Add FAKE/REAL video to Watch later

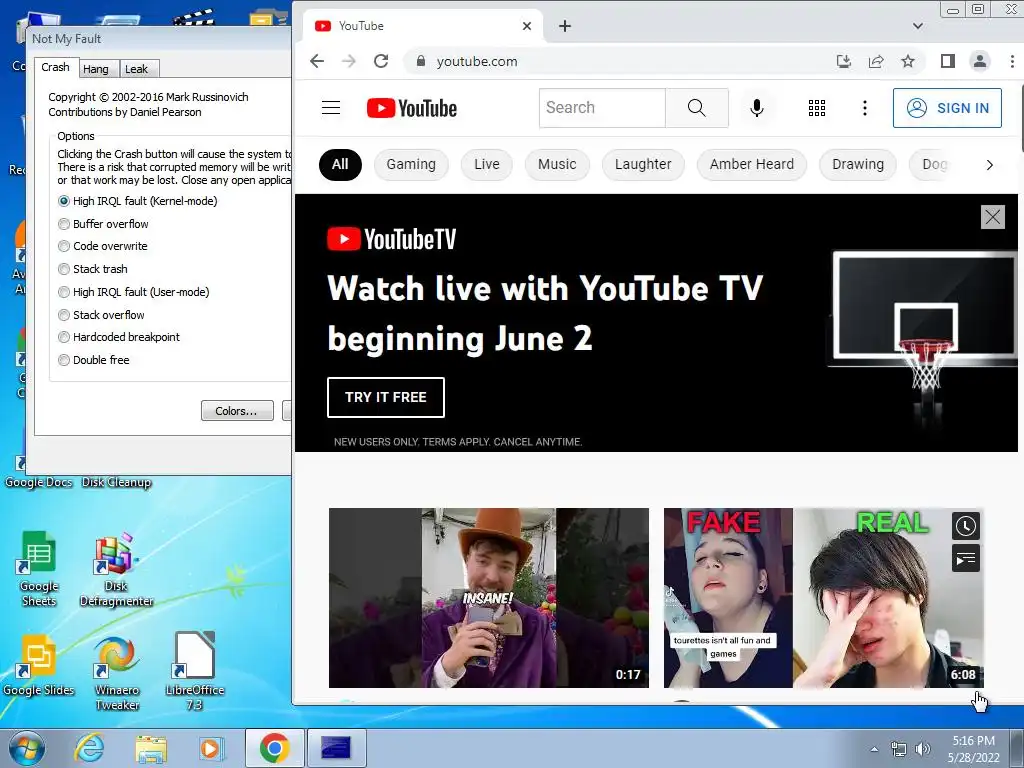coord(966,526)
